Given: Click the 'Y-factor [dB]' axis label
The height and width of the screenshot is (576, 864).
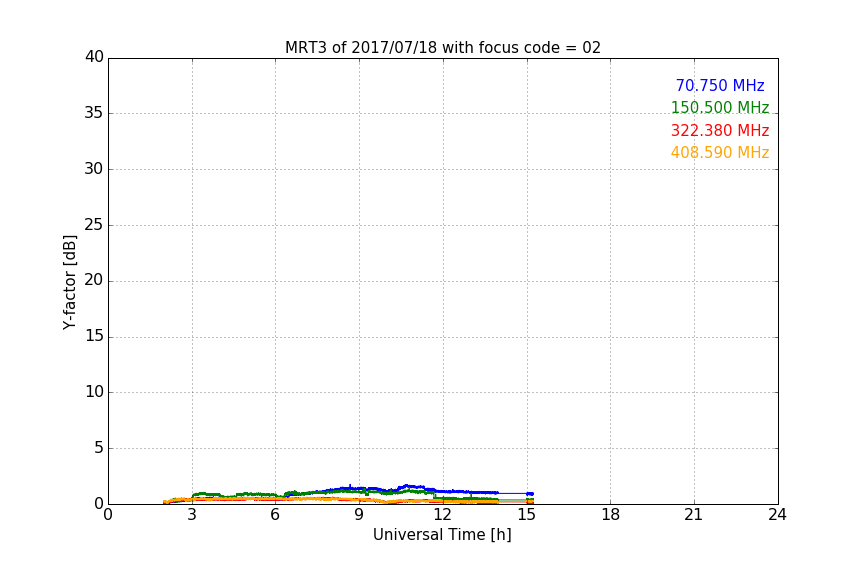Looking at the screenshot, I should (69, 282).
